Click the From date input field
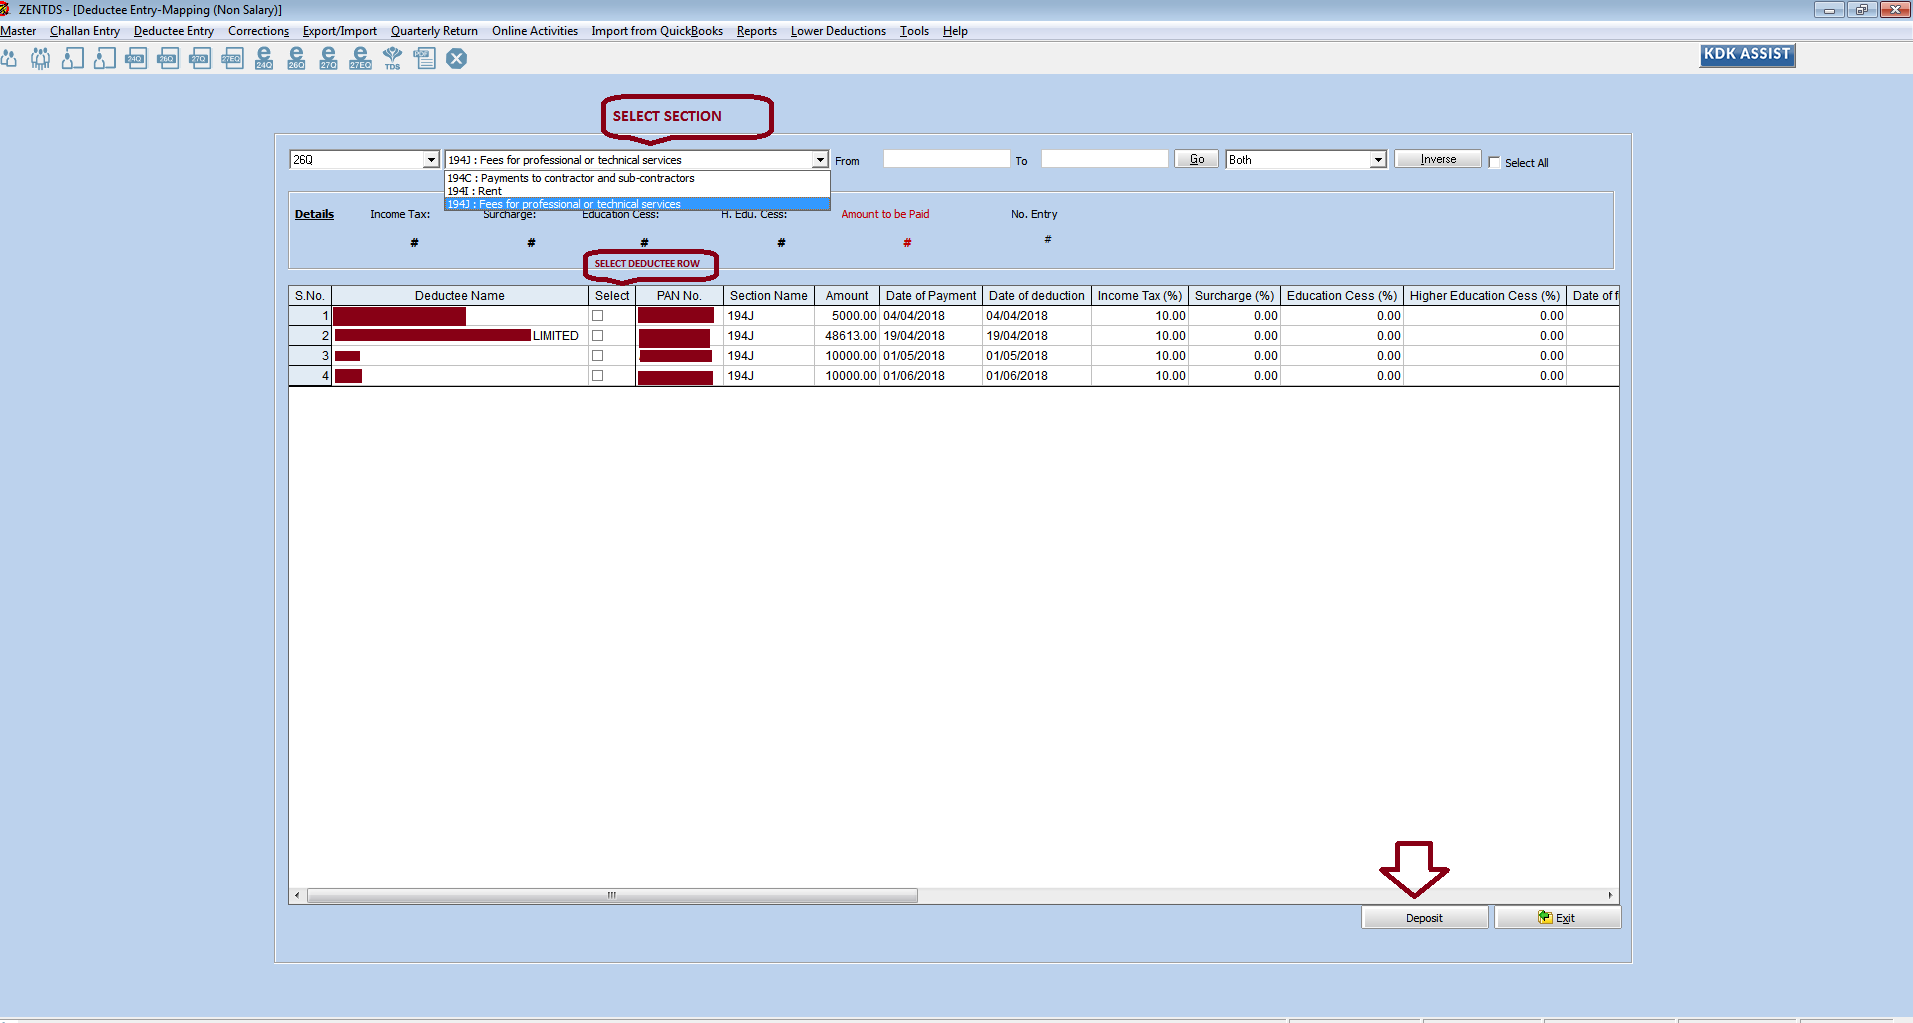Image resolution: width=1913 pixels, height=1023 pixels. click(946, 159)
